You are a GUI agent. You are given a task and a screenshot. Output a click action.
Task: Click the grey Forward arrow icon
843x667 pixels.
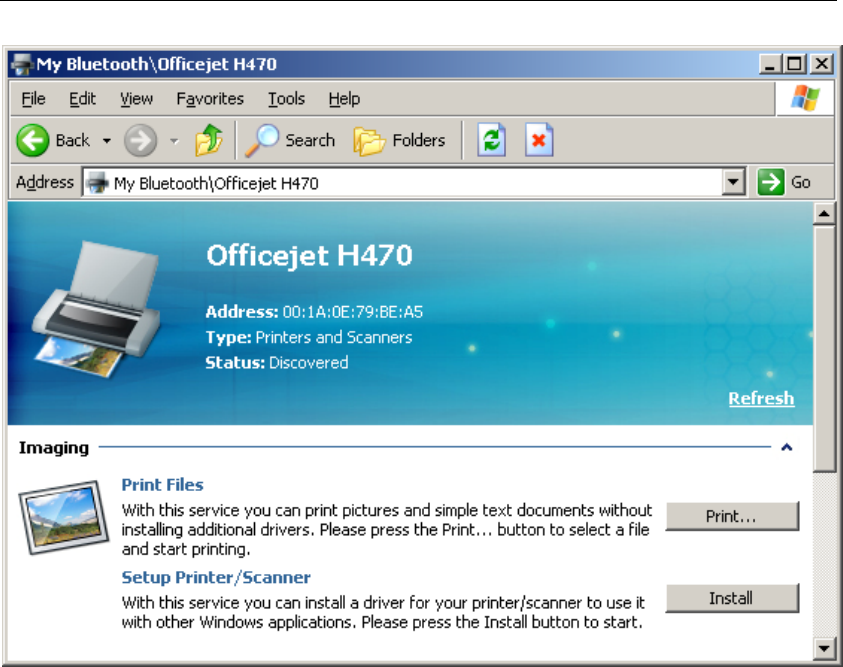[140, 140]
